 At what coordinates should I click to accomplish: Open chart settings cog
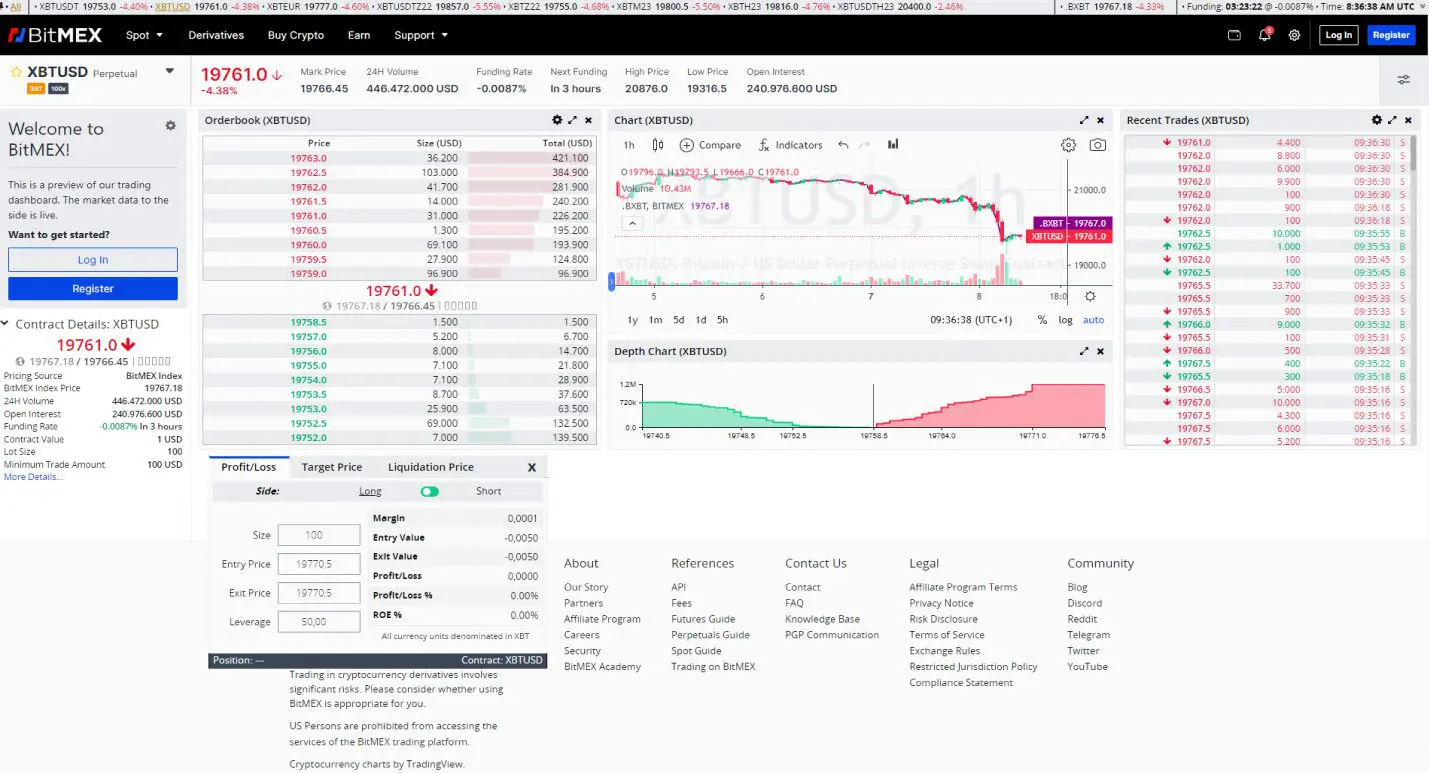tap(1068, 145)
